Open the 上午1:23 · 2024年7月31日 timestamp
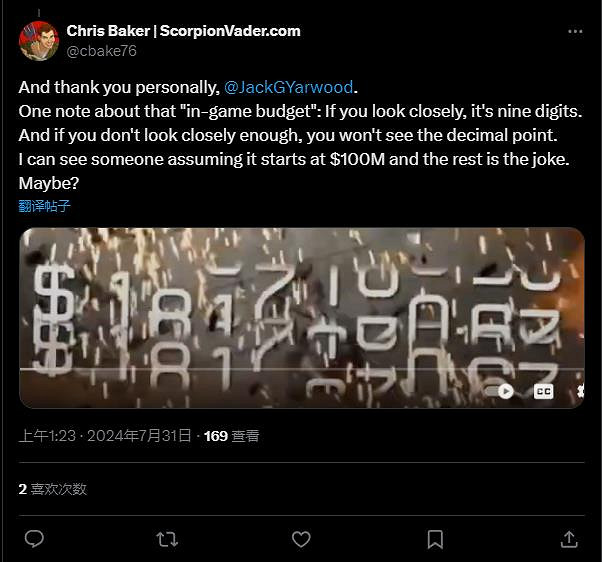This screenshot has height=562, width=602. [x=105, y=436]
